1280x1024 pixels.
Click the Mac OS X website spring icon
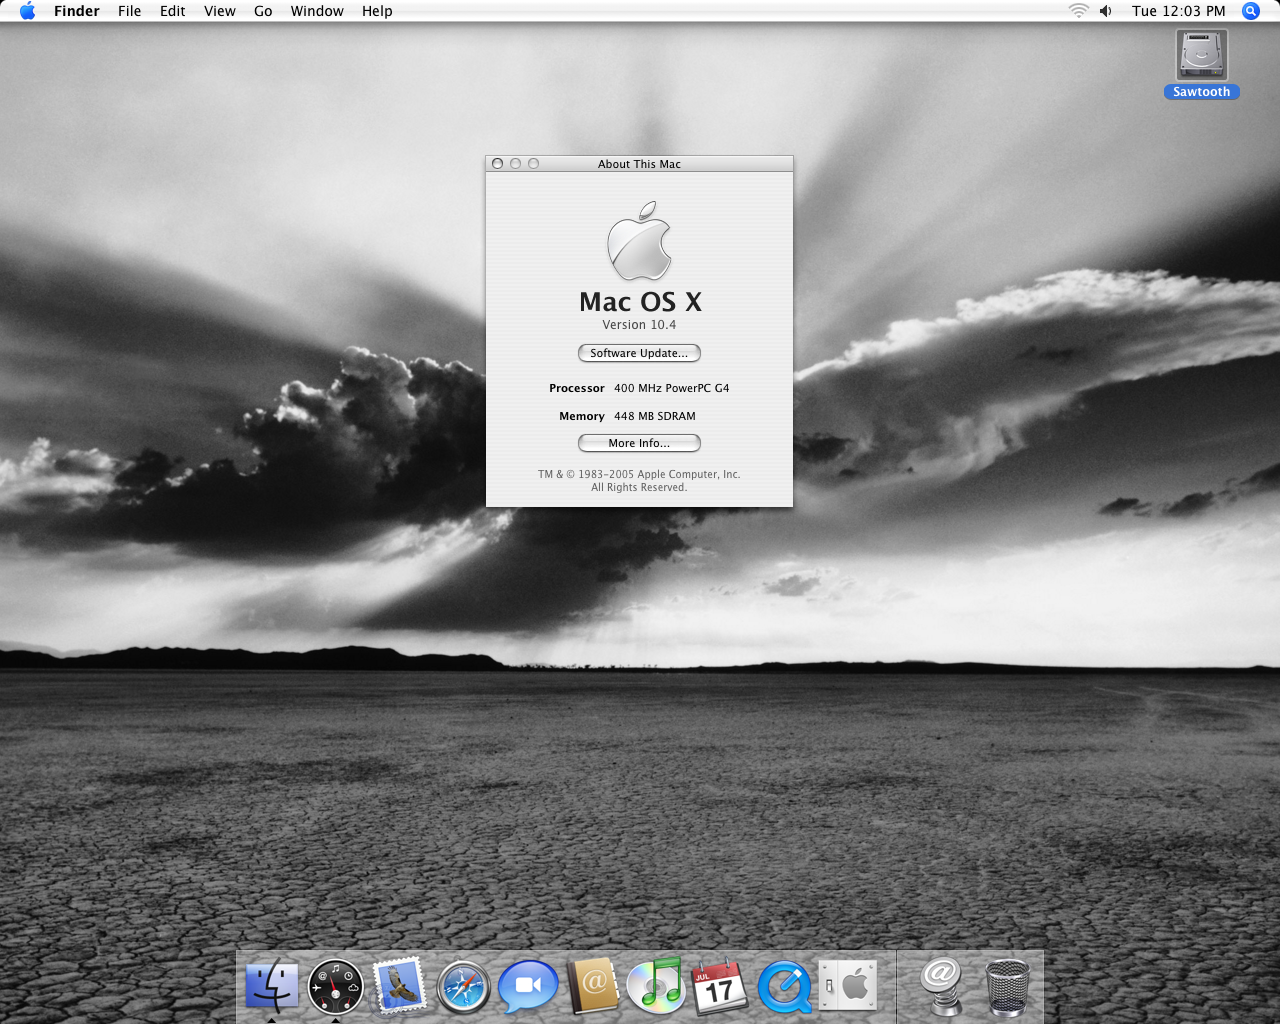click(942, 986)
